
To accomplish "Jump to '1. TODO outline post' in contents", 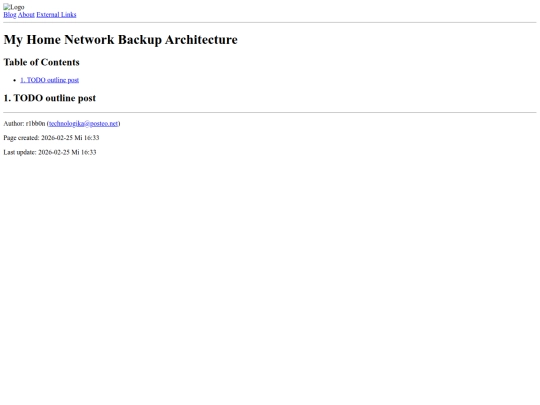I will (50, 80).
